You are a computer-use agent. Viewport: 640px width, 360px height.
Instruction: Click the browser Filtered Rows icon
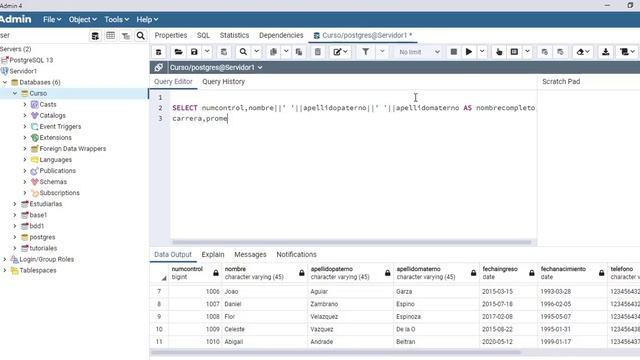tap(126, 36)
